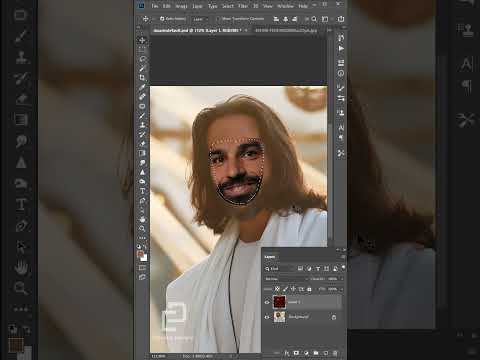Open the Opacity slider arrow
This screenshot has width=480, height=360.
(341, 279)
